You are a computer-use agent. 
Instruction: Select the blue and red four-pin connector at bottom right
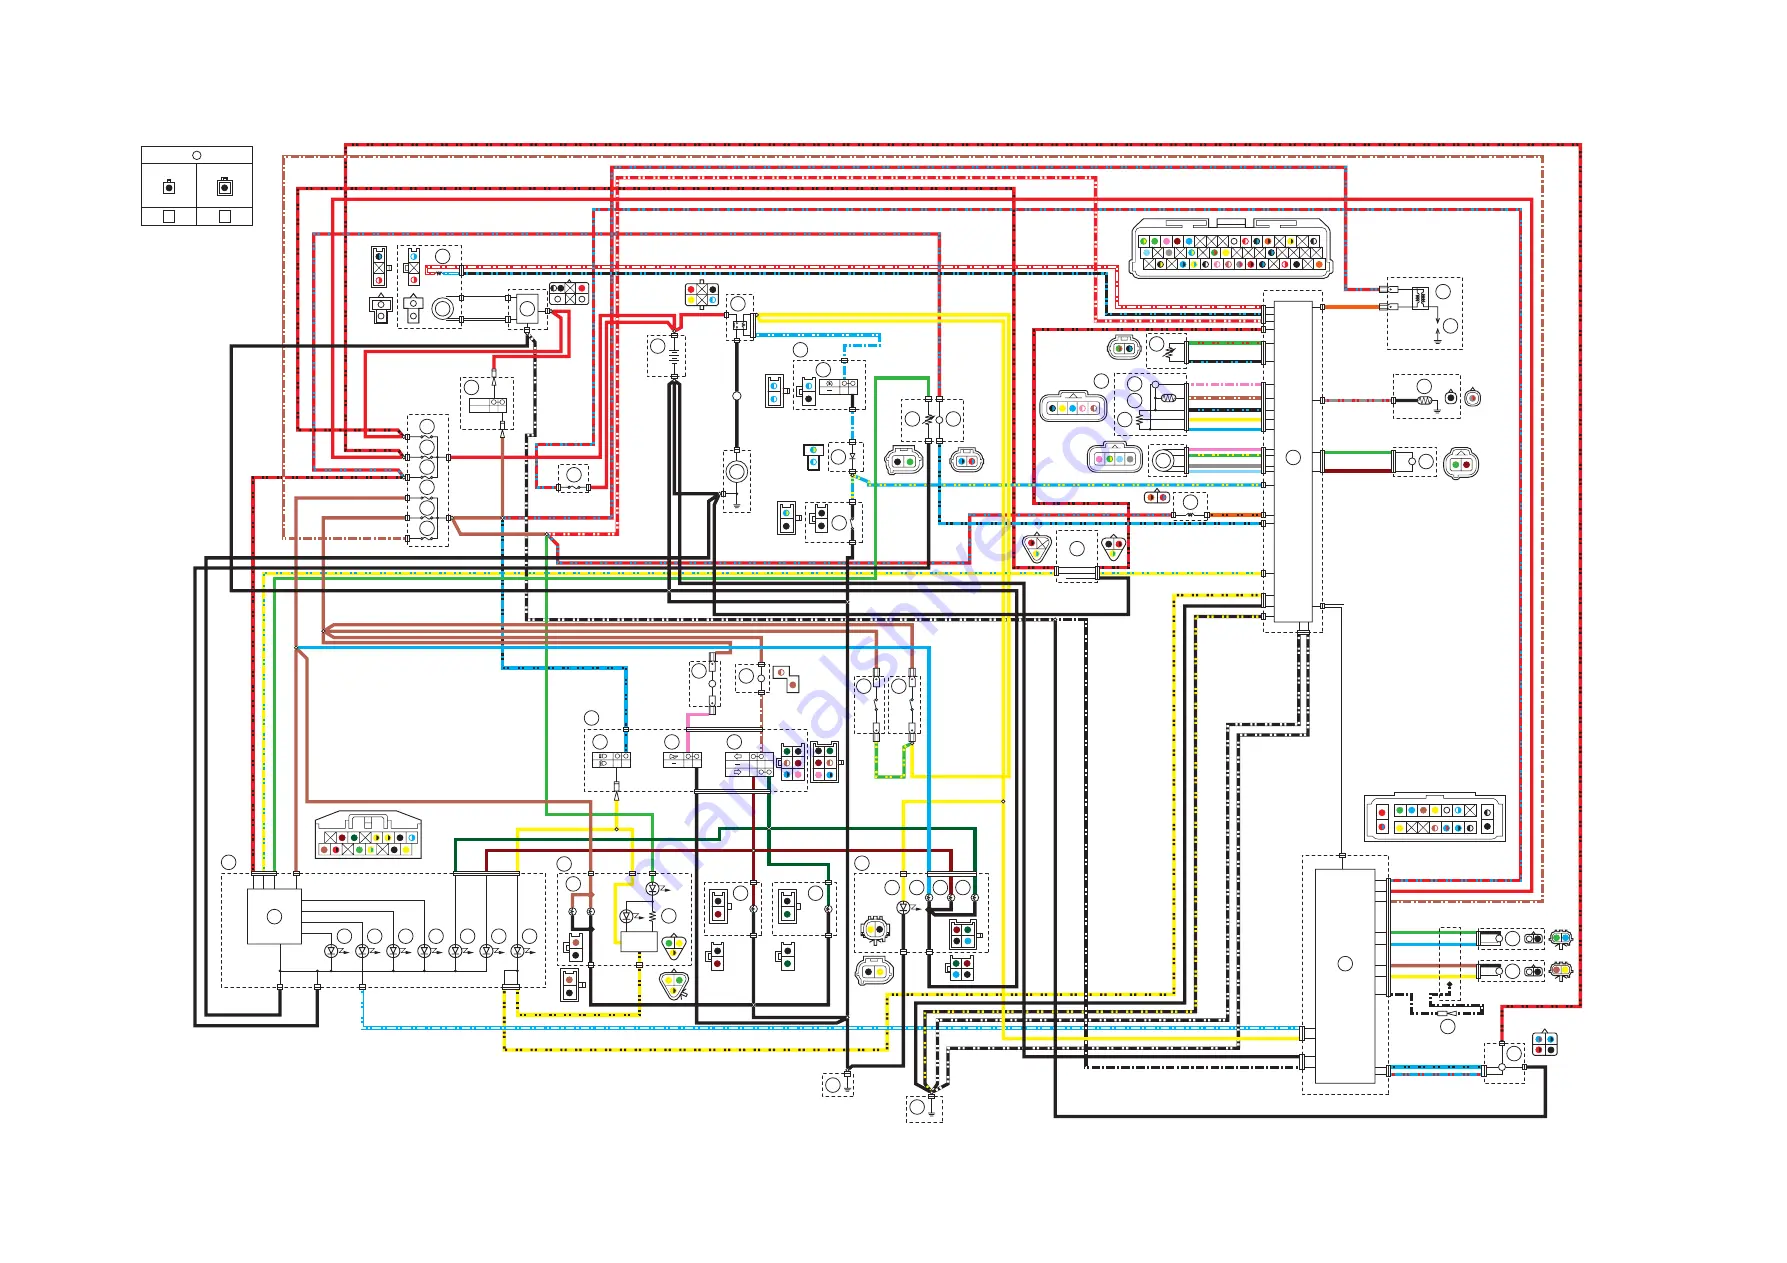(x=1545, y=1043)
